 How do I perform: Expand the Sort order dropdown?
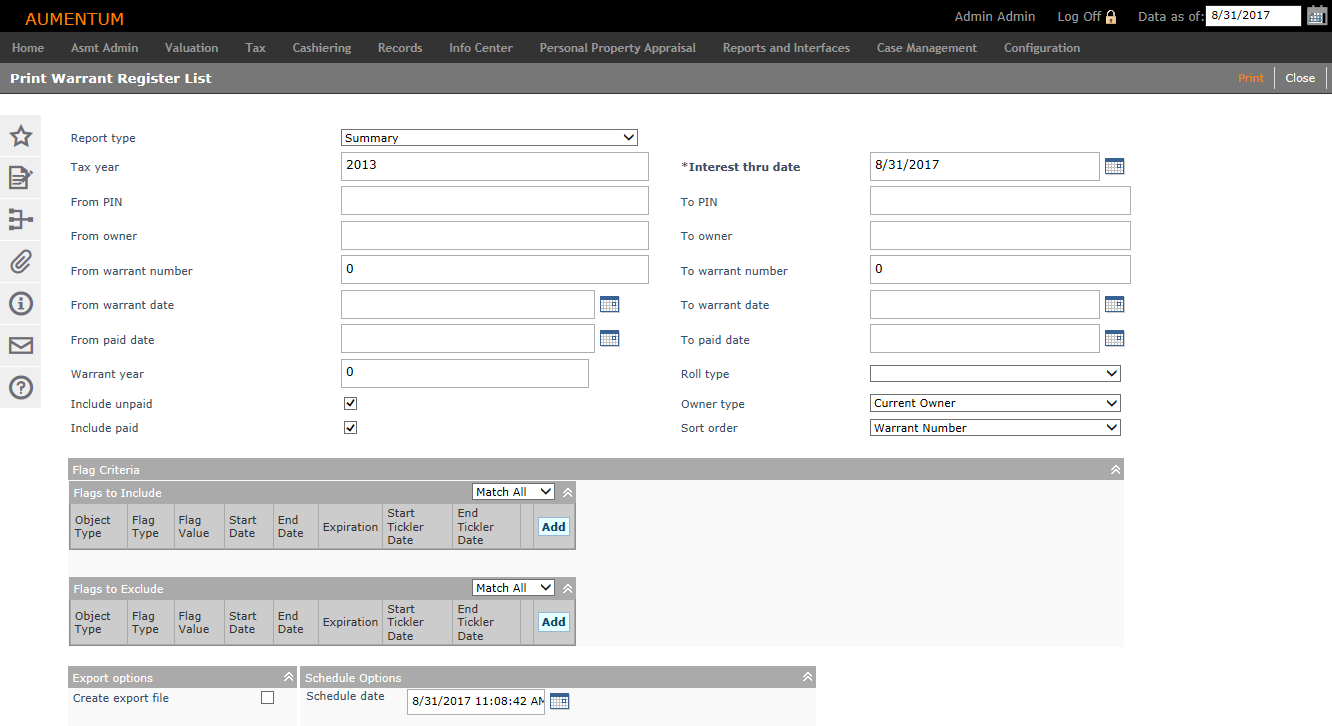(995, 428)
